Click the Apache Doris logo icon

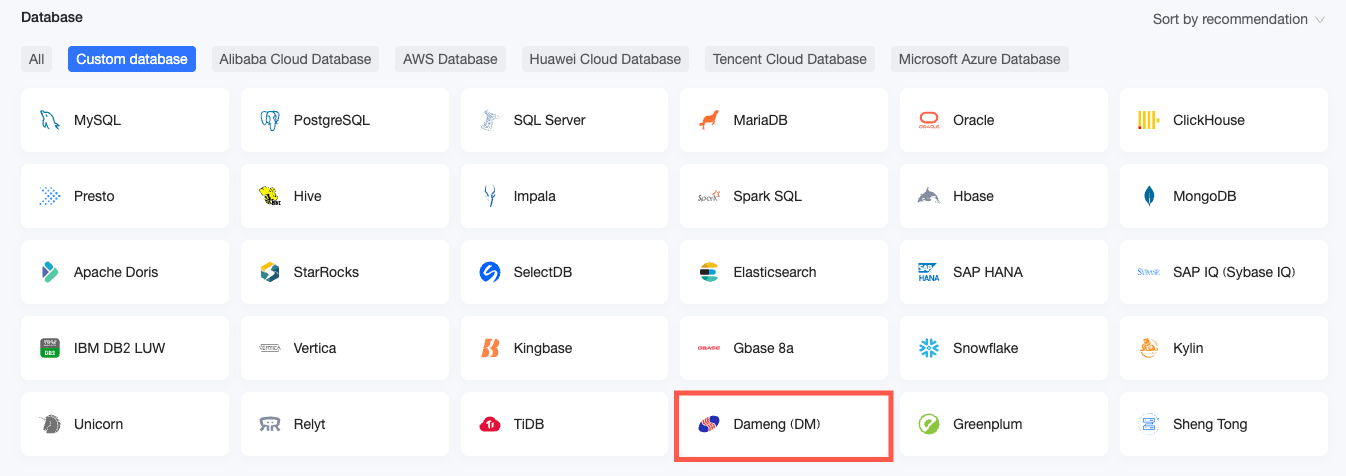(49, 272)
